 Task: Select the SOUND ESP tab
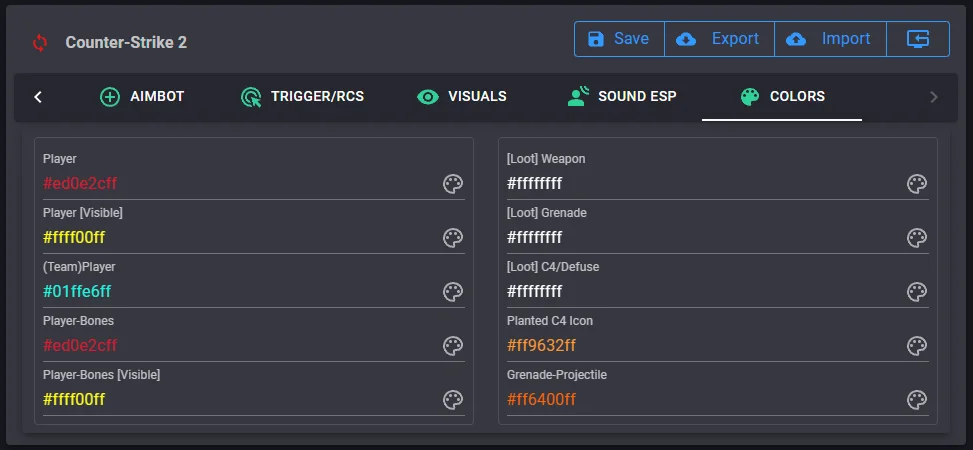(621, 97)
